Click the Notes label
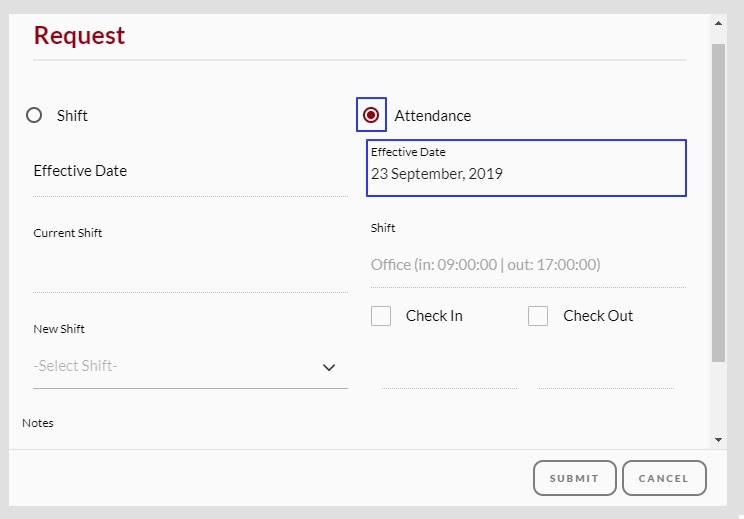The width and height of the screenshot is (744, 519). click(x=38, y=423)
